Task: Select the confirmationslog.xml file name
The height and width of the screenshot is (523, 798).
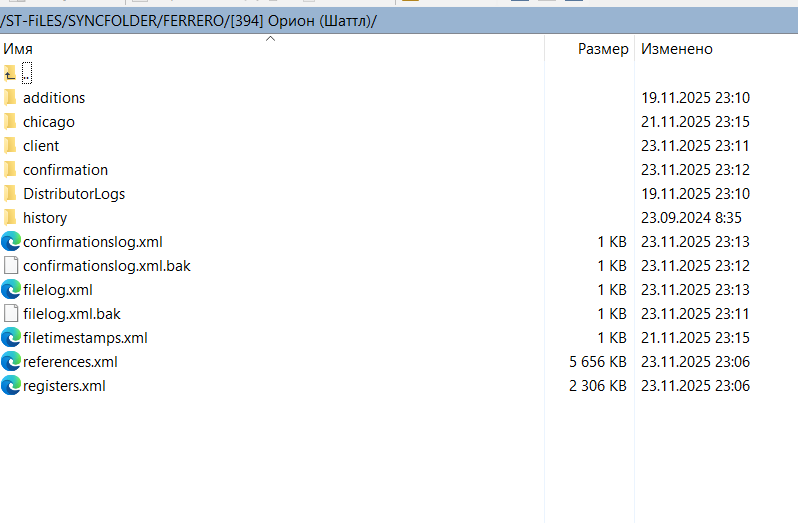Action: [93, 242]
